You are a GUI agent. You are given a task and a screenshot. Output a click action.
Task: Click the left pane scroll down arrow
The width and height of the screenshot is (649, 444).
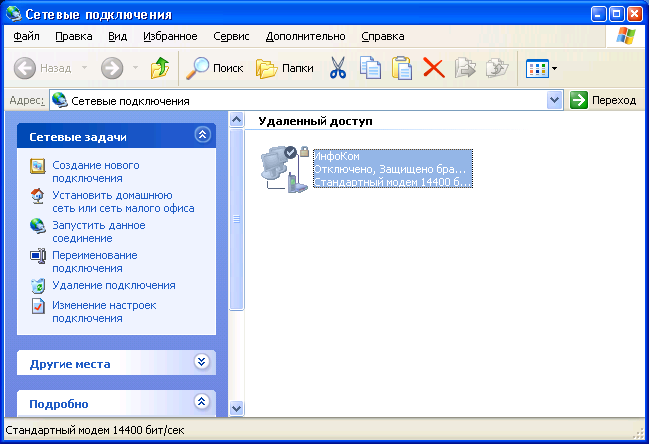(x=236, y=408)
